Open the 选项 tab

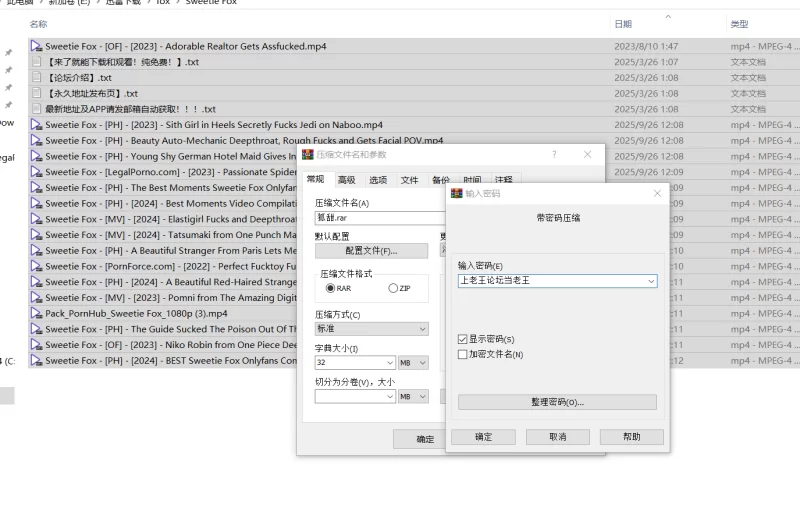(x=378, y=180)
